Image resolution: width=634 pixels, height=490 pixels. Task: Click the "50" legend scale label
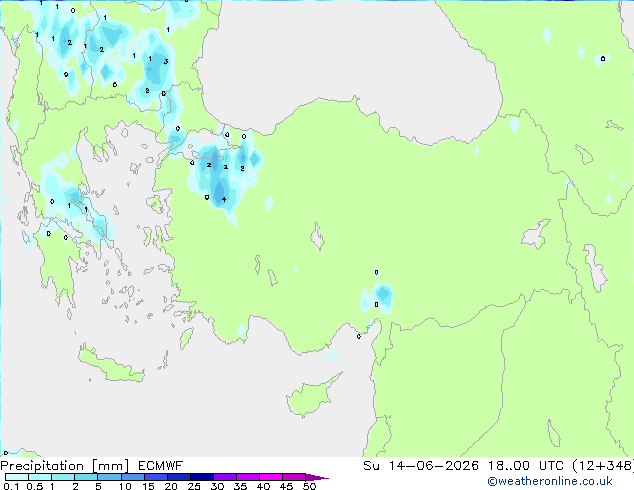pyautogui.click(x=310, y=486)
